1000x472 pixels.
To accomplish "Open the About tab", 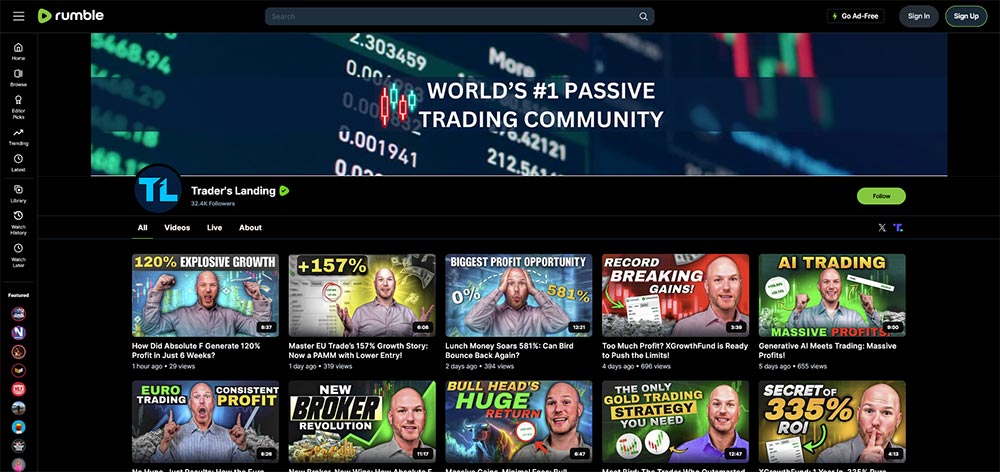I will click(x=251, y=228).
